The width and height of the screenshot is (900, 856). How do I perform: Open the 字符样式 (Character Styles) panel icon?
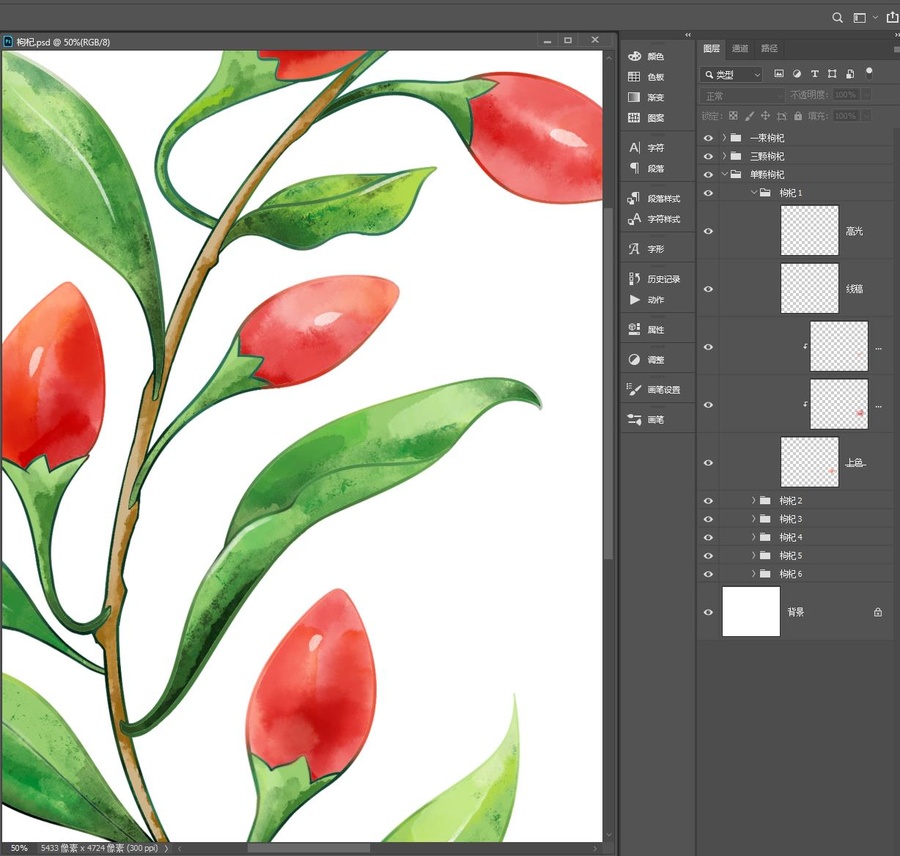(634, 219)
